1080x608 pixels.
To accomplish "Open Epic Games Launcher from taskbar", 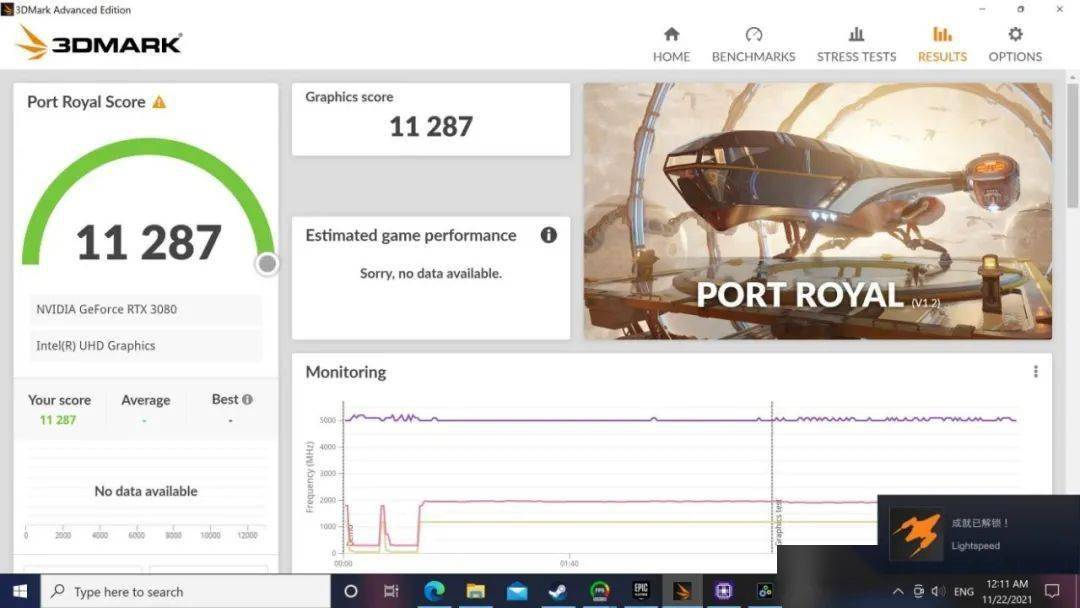I will pyautogui.click(x=641, y=591).
